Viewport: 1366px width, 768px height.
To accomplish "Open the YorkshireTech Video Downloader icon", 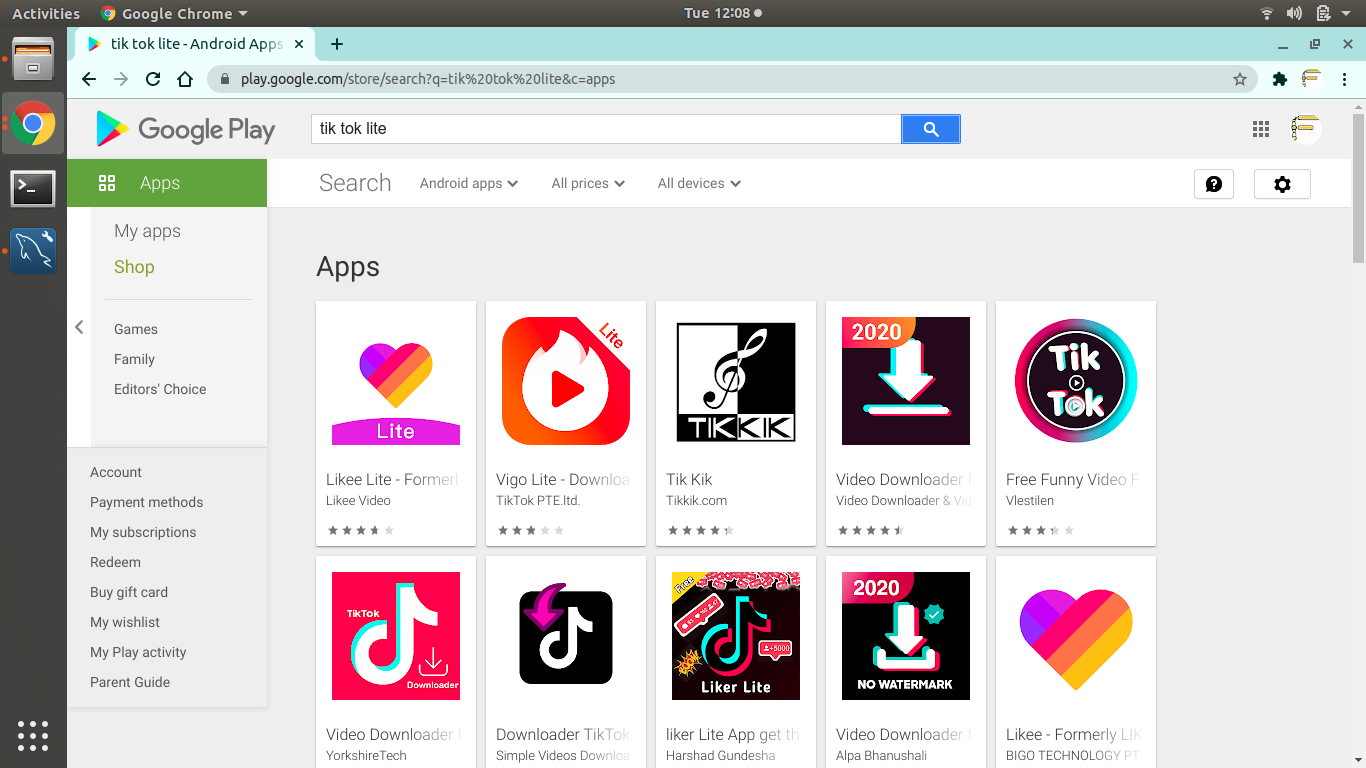I will click(396, 636).
